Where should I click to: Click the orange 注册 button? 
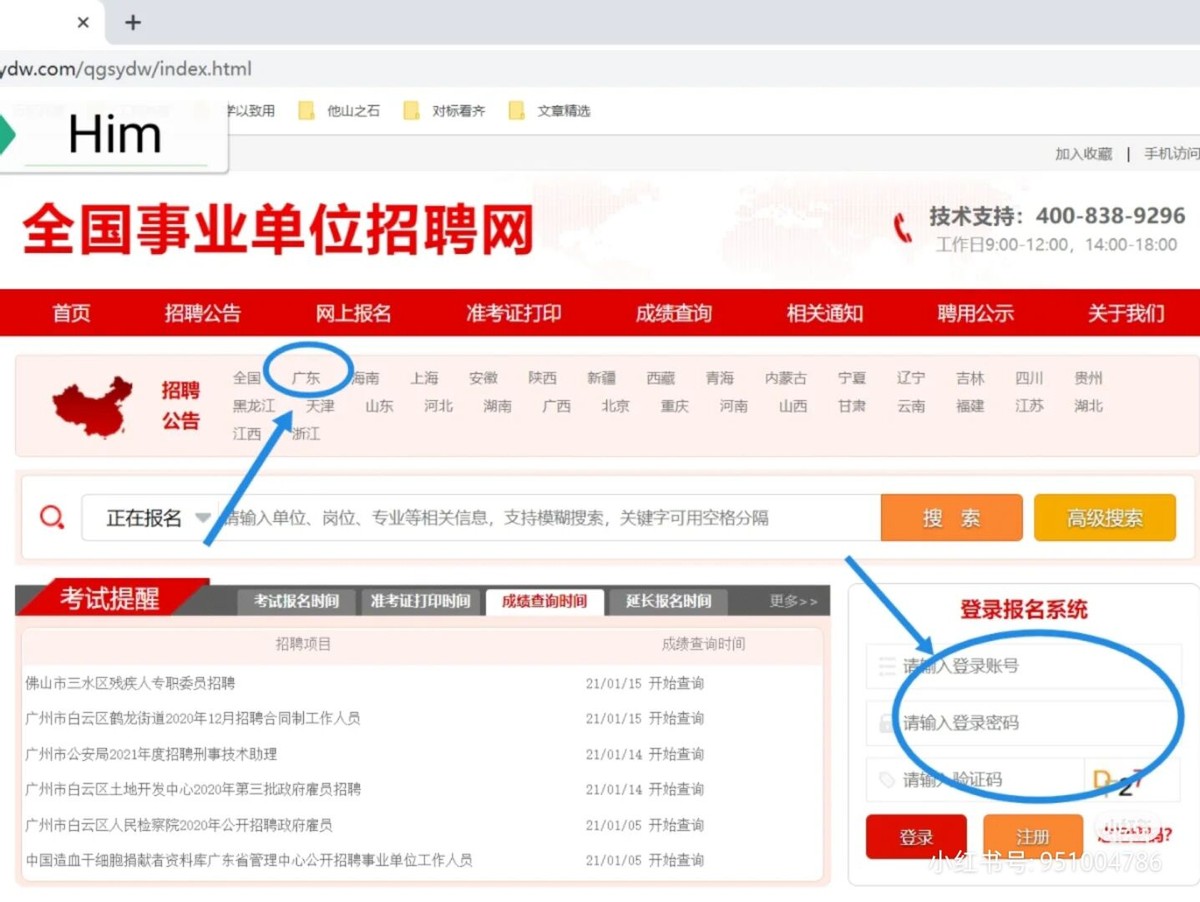1033,837
